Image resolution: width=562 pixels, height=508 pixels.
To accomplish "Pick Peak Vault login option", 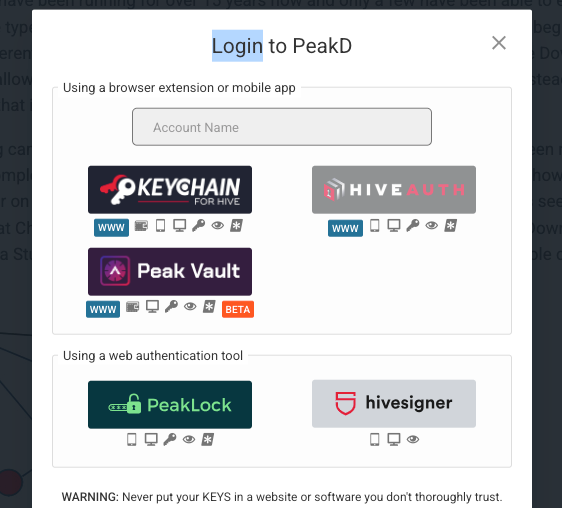I will pos(170,271).
